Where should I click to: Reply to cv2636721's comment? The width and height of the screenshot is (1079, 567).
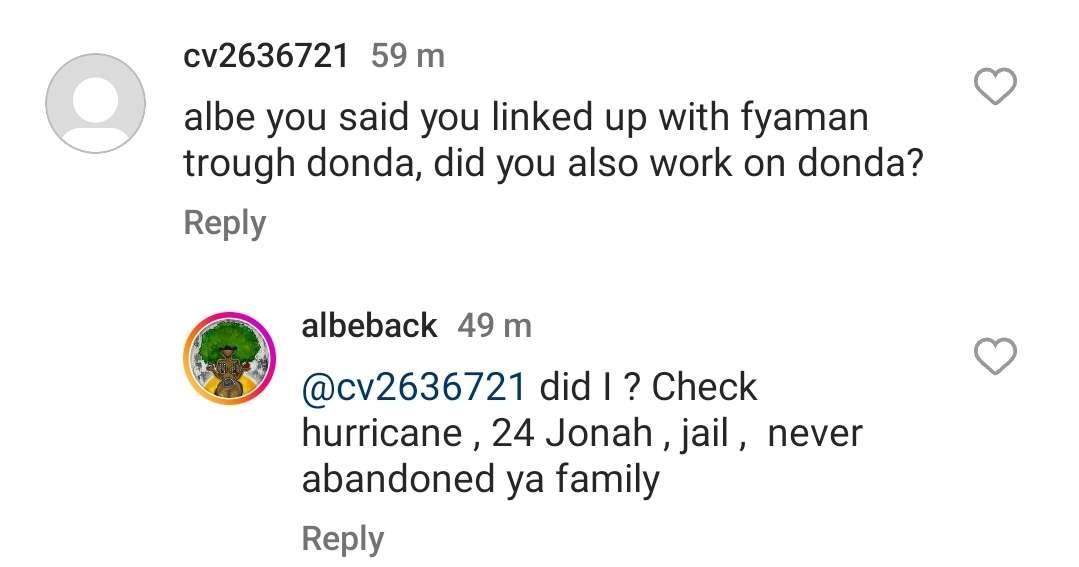pos(224,223)
